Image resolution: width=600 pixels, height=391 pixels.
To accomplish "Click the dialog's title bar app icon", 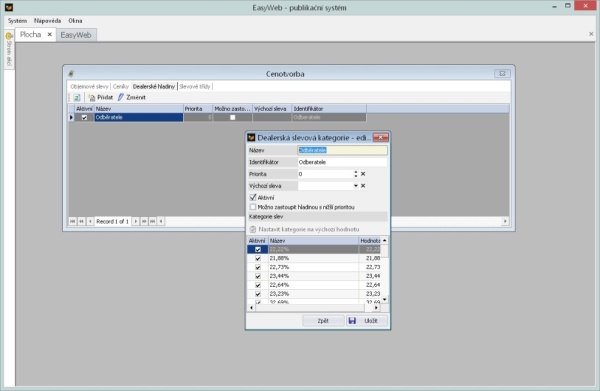I will tap(251, 137).
